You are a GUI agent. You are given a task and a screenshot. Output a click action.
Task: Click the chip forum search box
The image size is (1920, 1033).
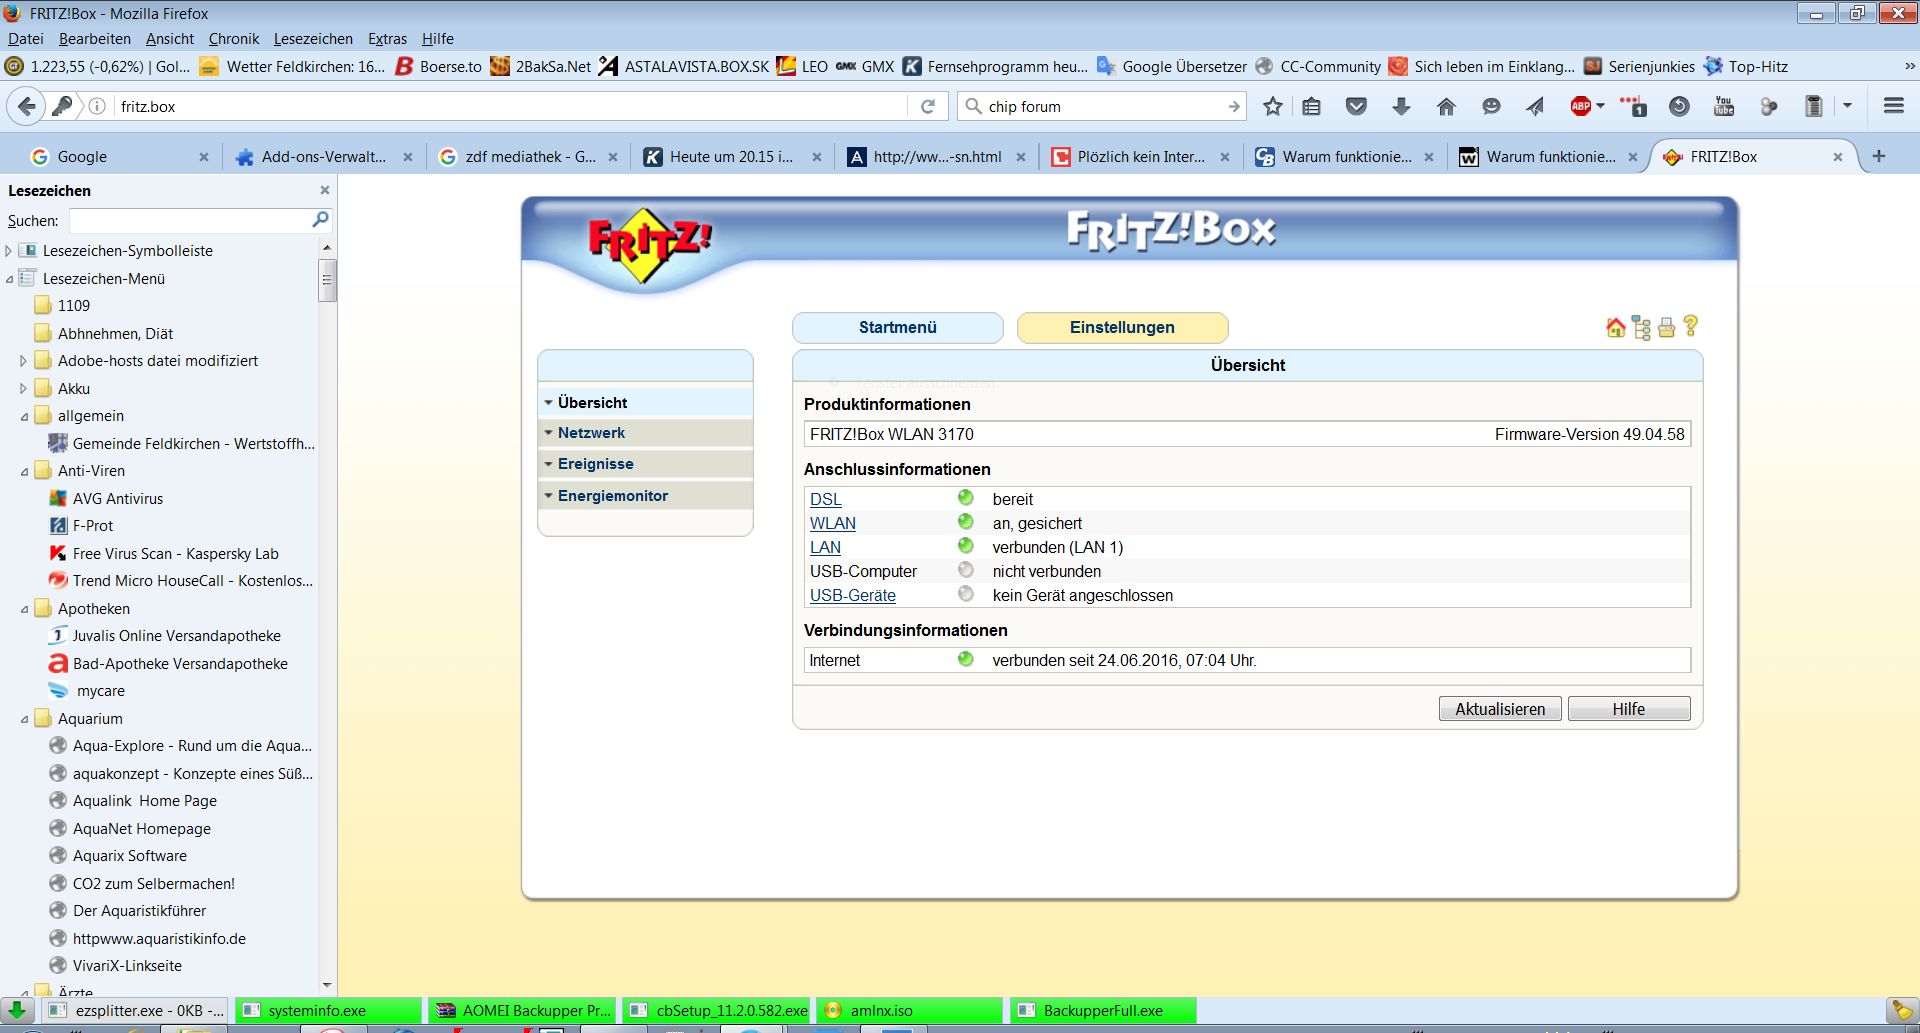(1100, 106)
